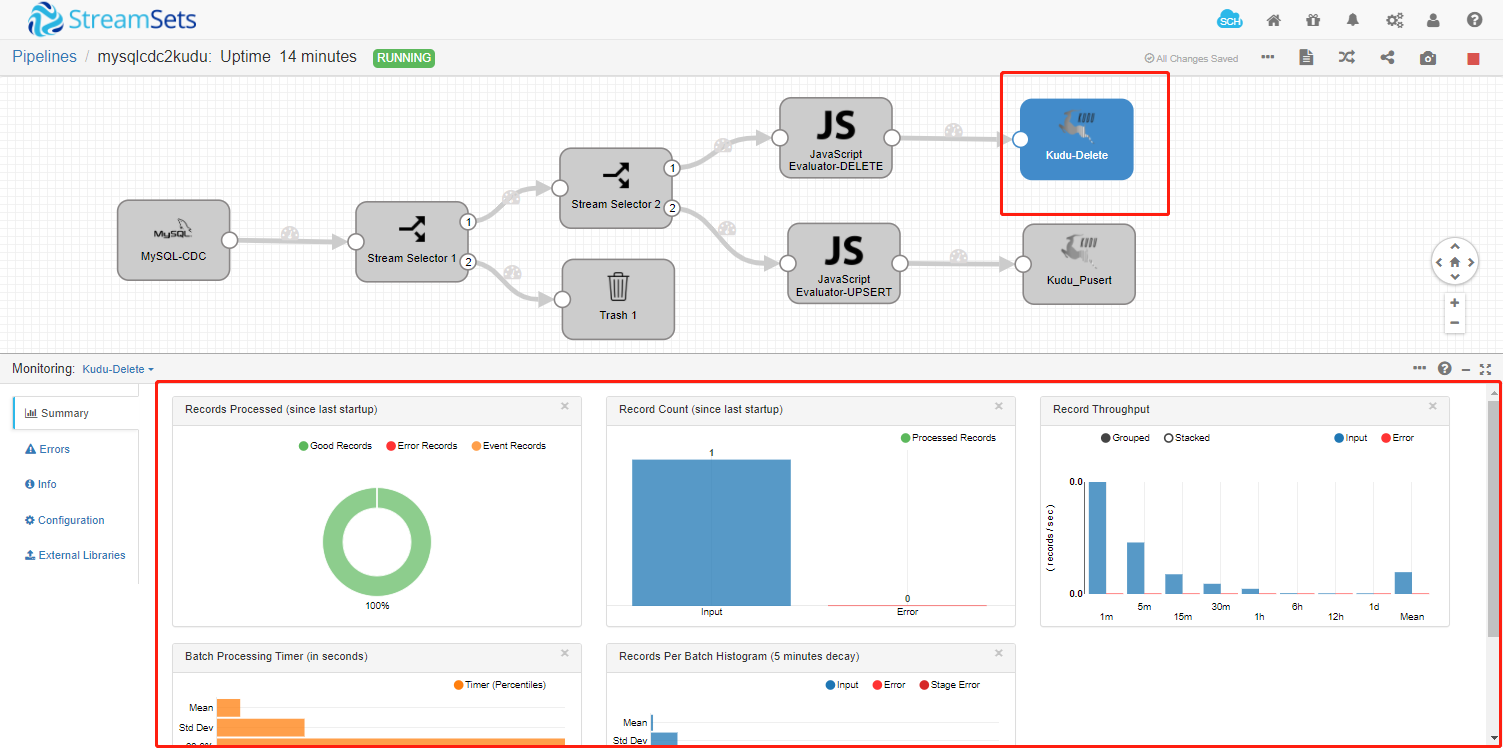Open the pipeline more options ellipsis

[x=1268, y=57]
